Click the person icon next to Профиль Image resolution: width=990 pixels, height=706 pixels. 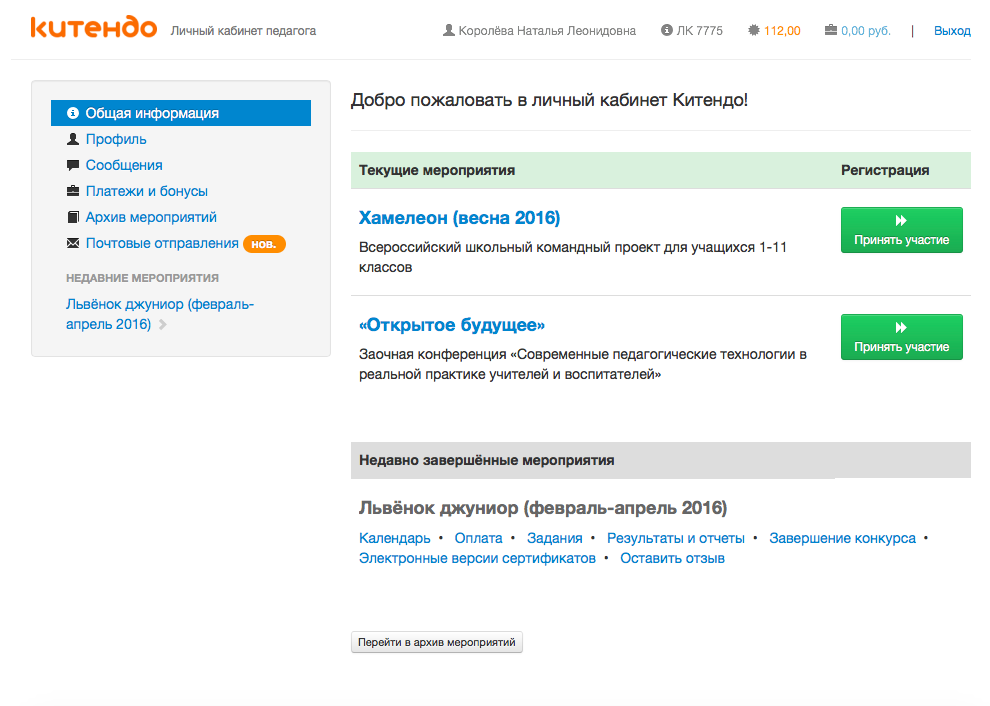click(x=73, y=139)
